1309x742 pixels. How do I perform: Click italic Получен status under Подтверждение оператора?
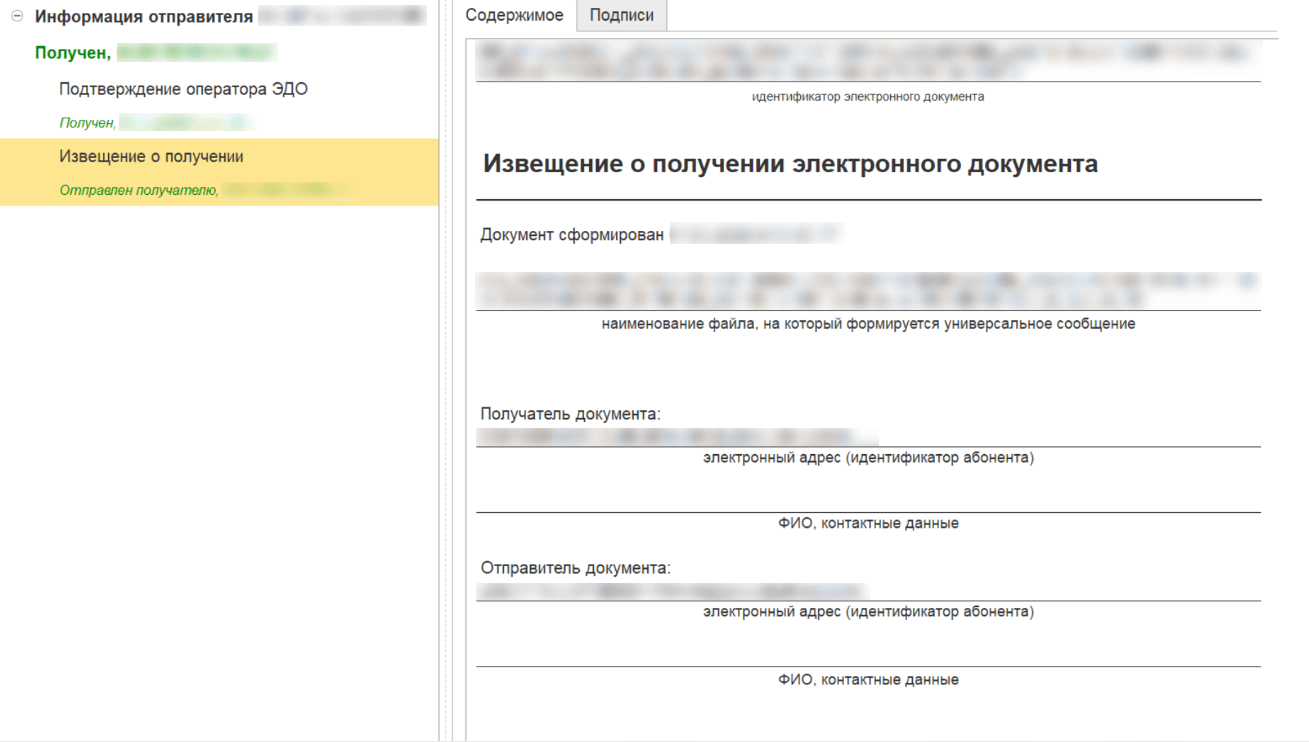[x=87, y=123]
